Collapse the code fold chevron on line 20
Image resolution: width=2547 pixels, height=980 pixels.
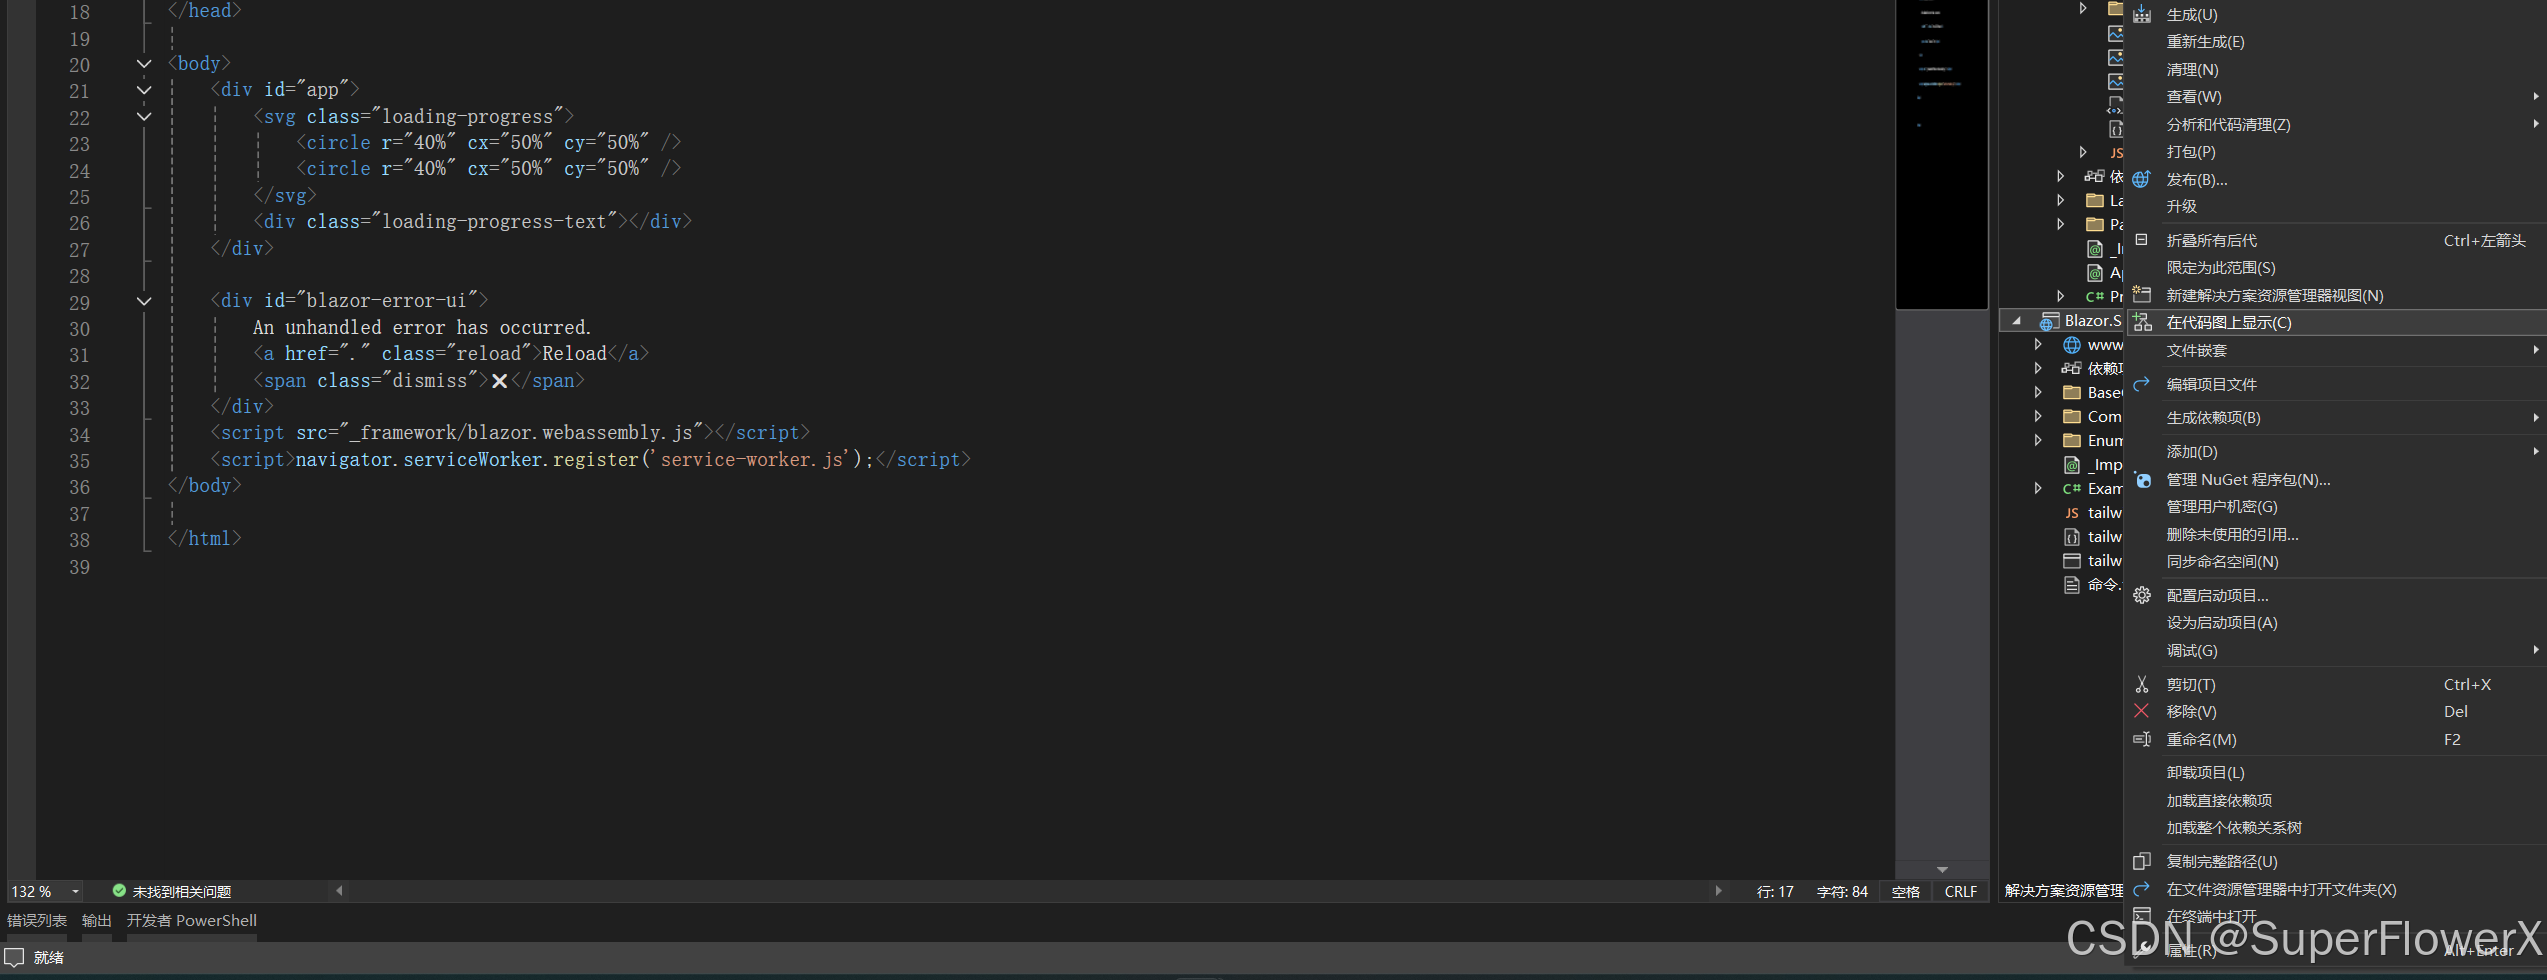[143, 63]
